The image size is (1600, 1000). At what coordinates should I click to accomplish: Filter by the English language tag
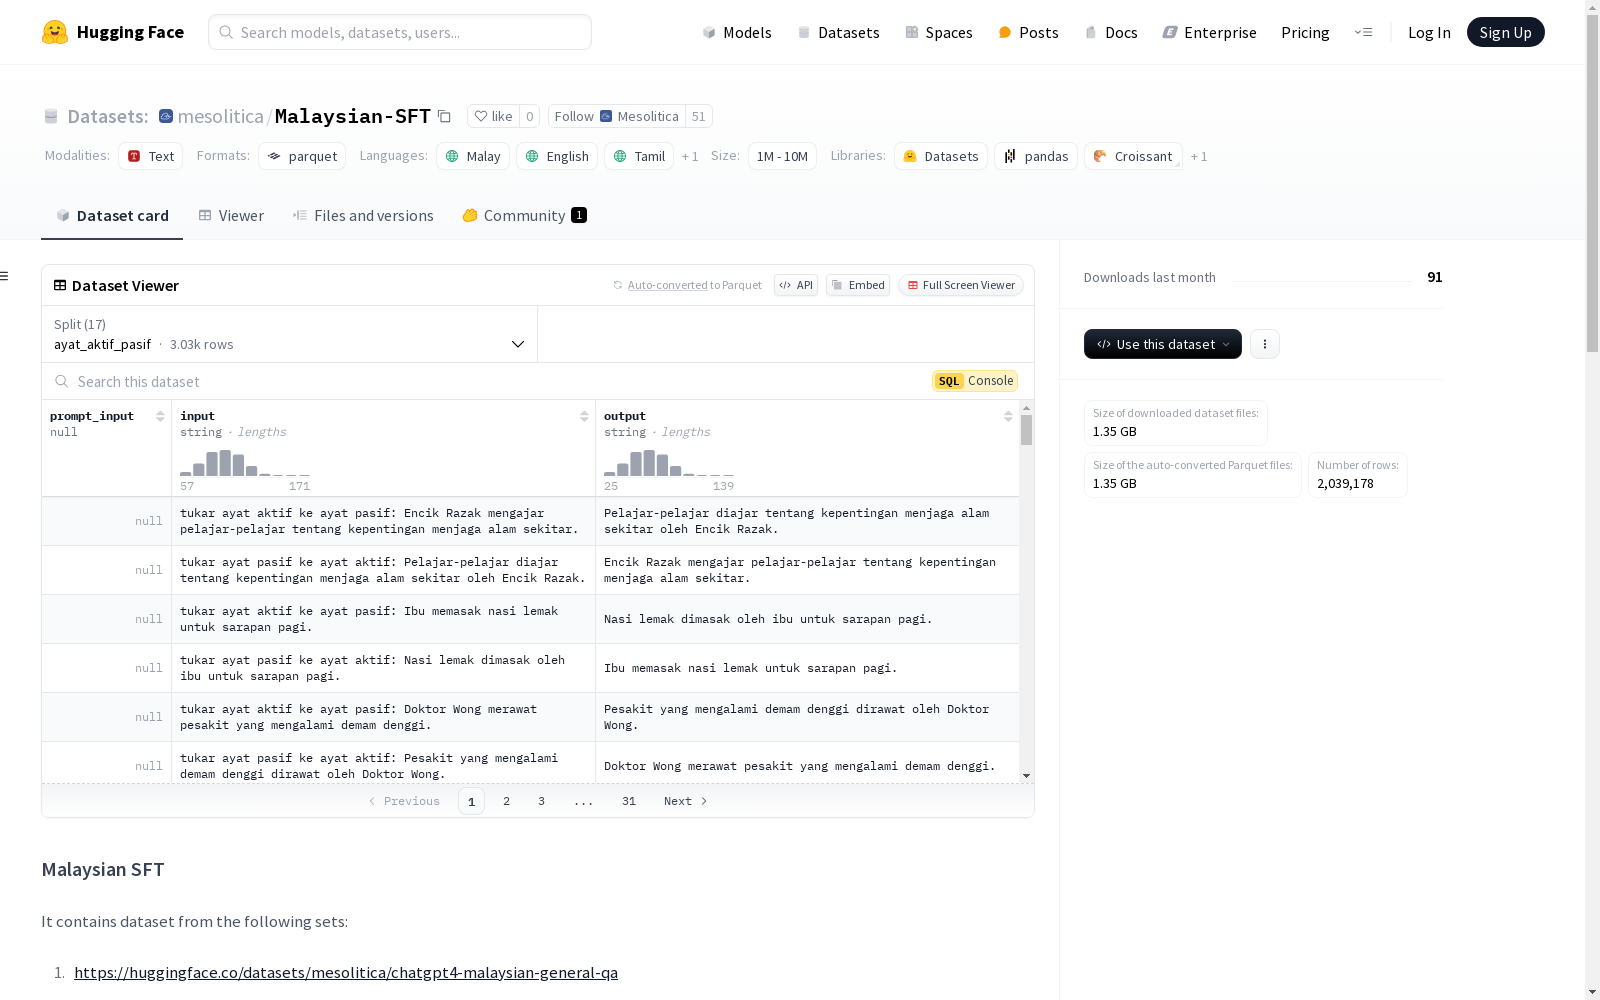tap(557, 156)
